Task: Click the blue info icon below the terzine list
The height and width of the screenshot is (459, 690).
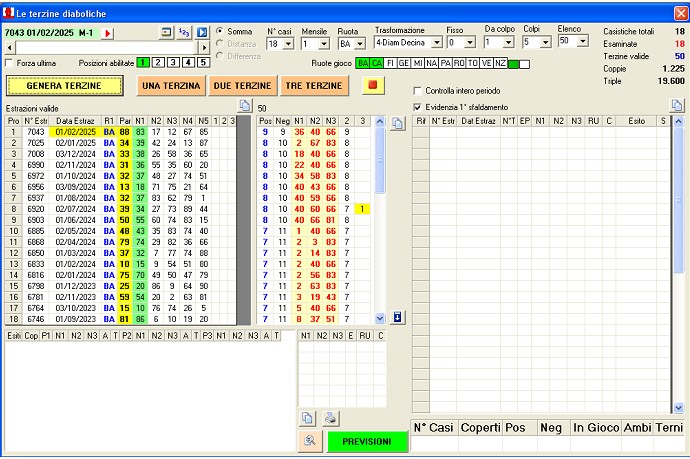Action: pos(397,317)
